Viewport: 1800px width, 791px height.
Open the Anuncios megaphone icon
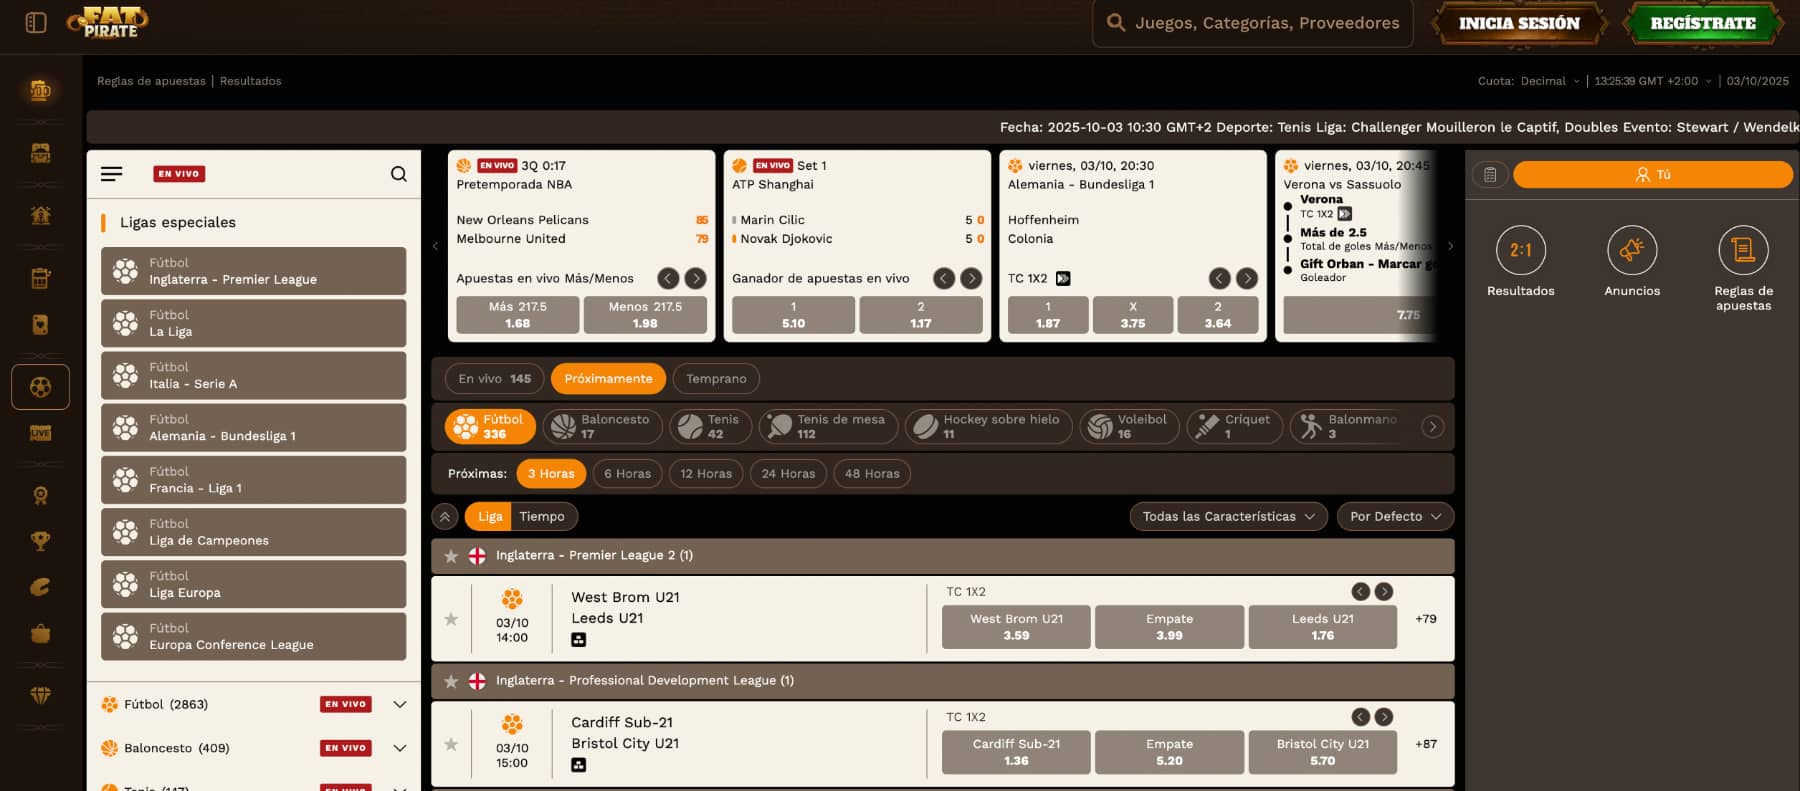1632,250
